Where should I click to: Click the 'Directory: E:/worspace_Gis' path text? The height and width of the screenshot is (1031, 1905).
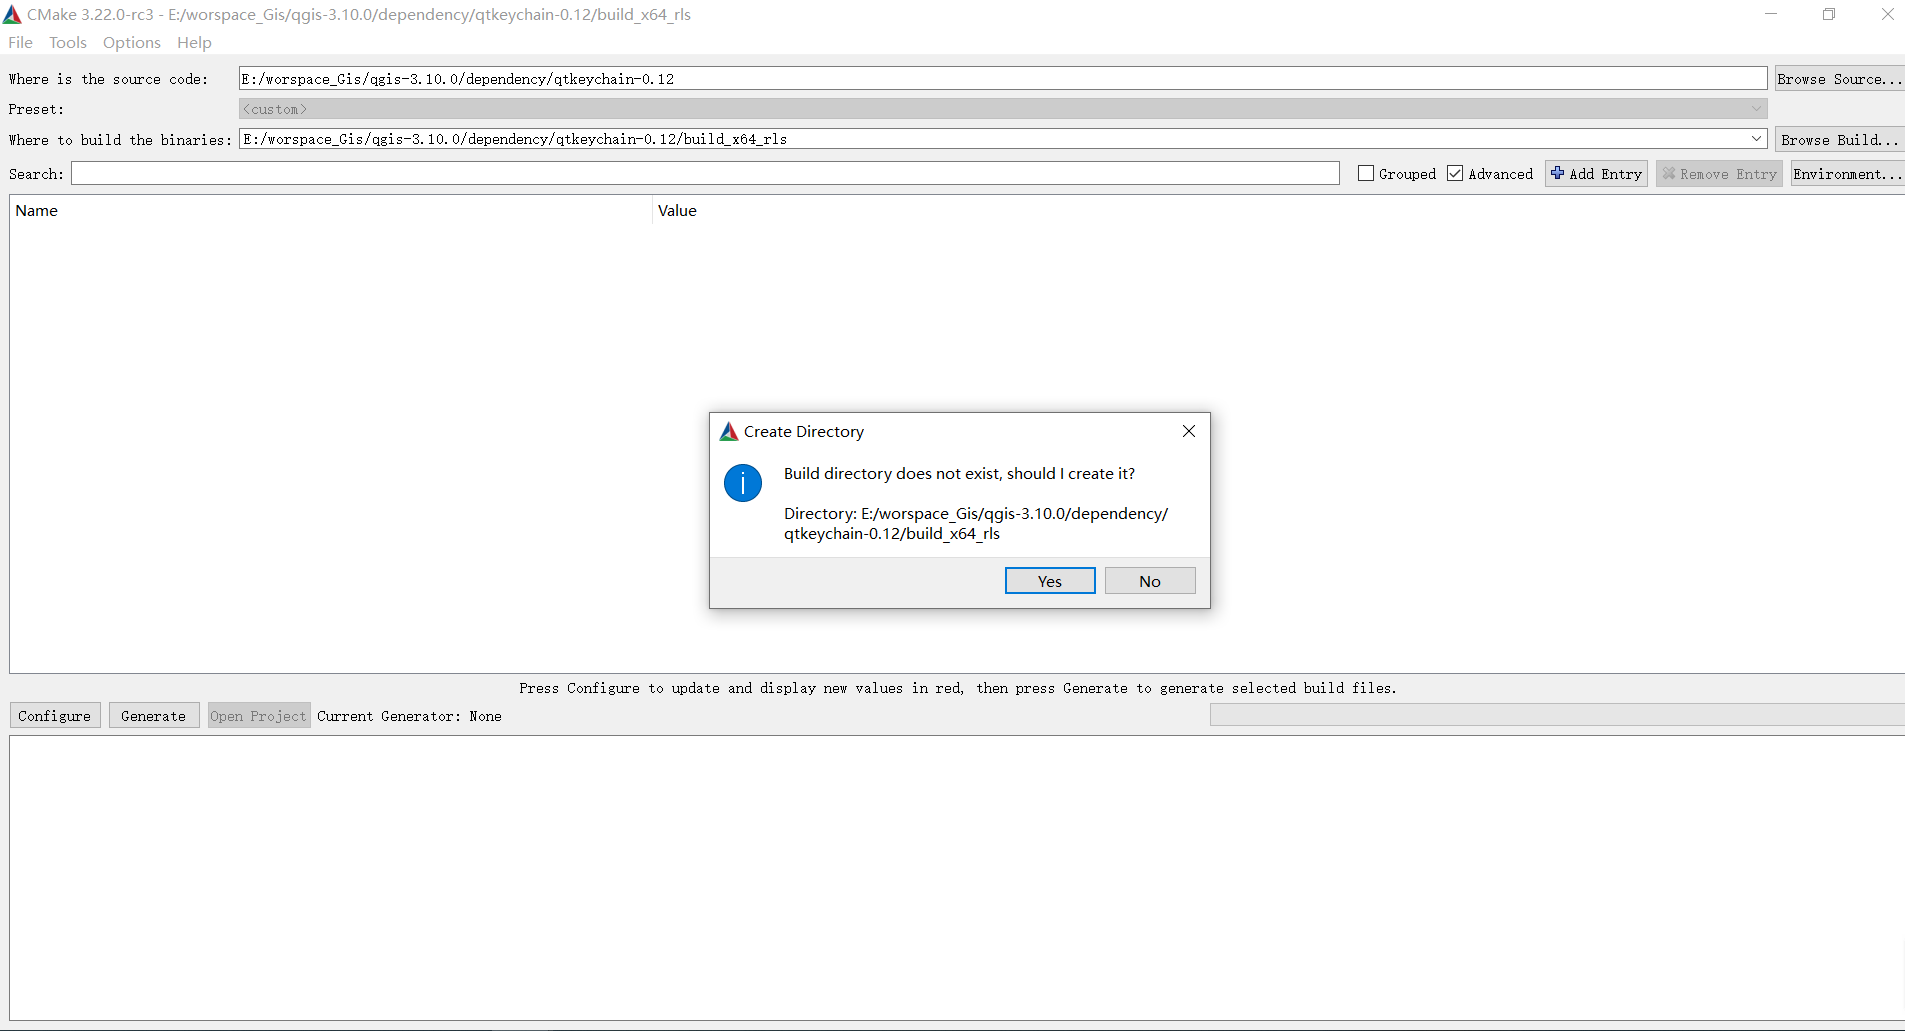976,523
